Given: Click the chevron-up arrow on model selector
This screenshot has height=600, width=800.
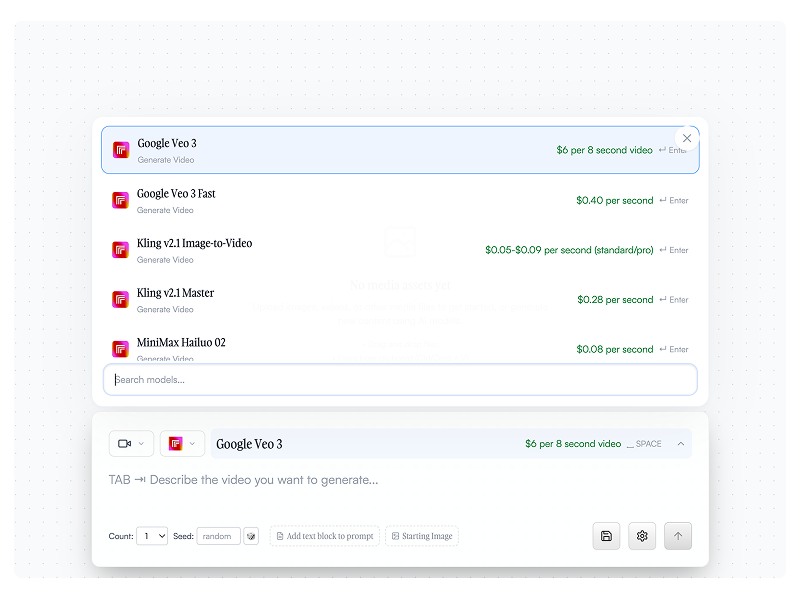Looking at the screenshot, I should tap(681, 444).
